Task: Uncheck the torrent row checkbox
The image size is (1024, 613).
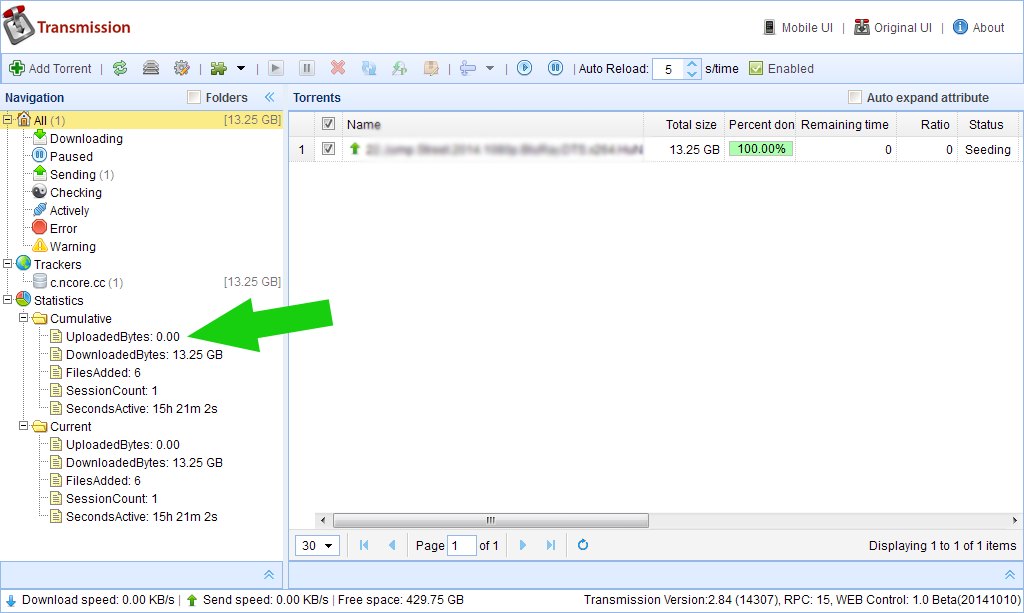Action: [x=329, y=149]
